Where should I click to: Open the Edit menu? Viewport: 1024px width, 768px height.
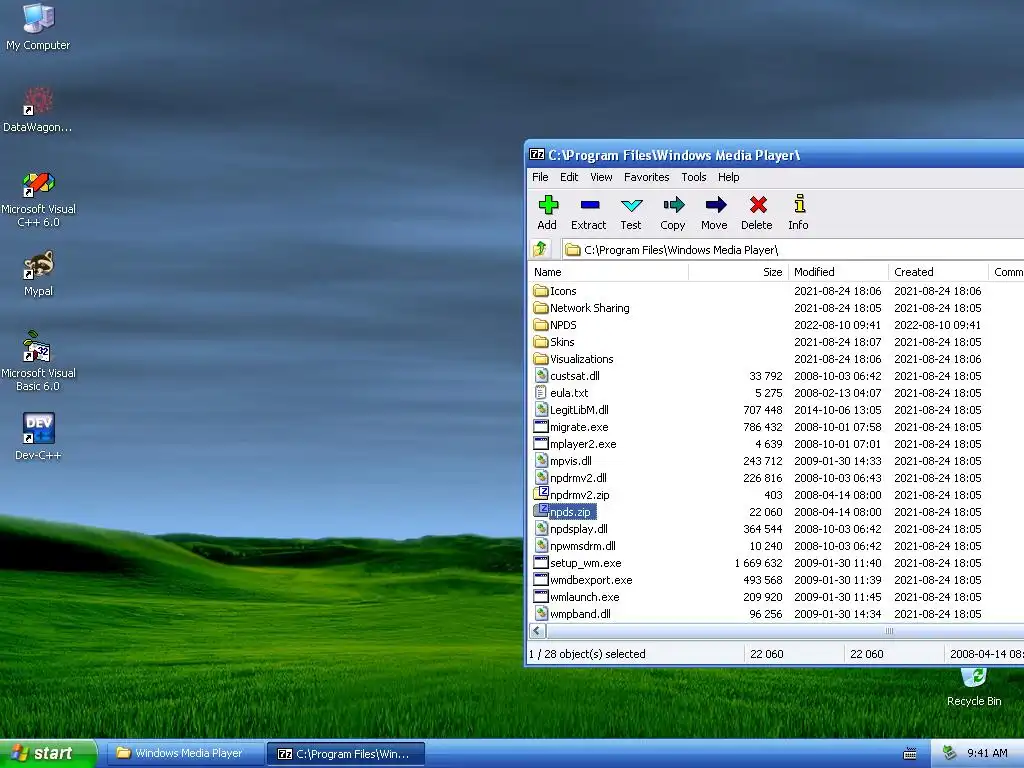click(569, 177)
